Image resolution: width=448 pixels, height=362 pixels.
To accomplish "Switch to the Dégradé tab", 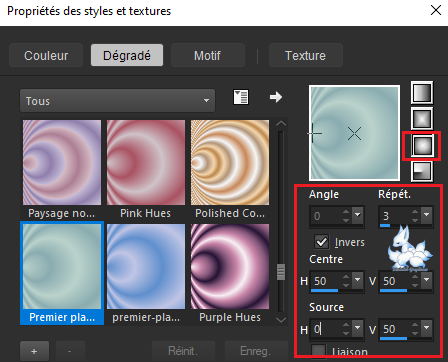I will tap(127, 55).
